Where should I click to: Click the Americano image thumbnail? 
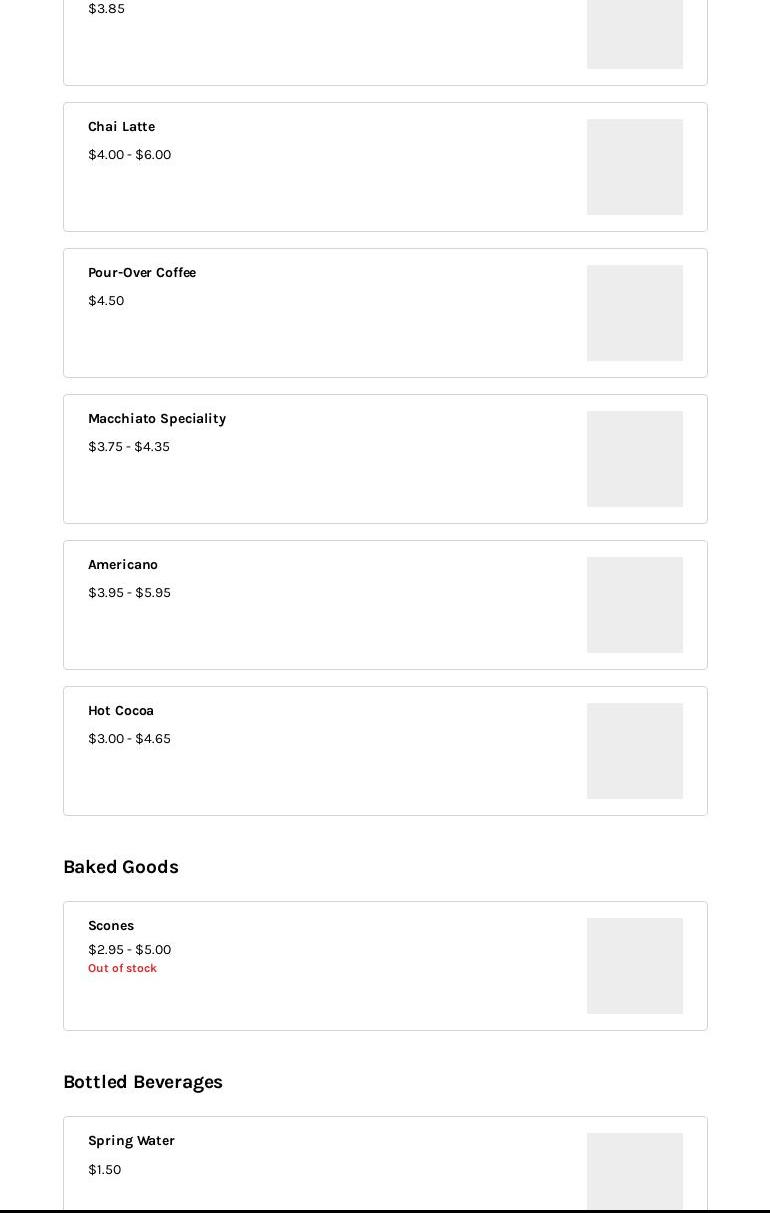pos(635,605)
